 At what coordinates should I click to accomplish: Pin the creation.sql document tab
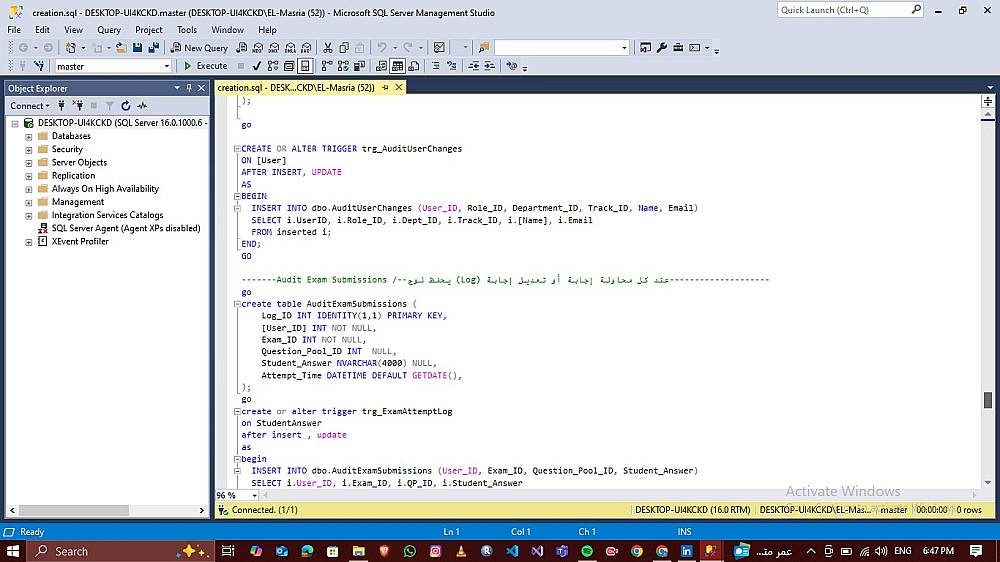383,88
